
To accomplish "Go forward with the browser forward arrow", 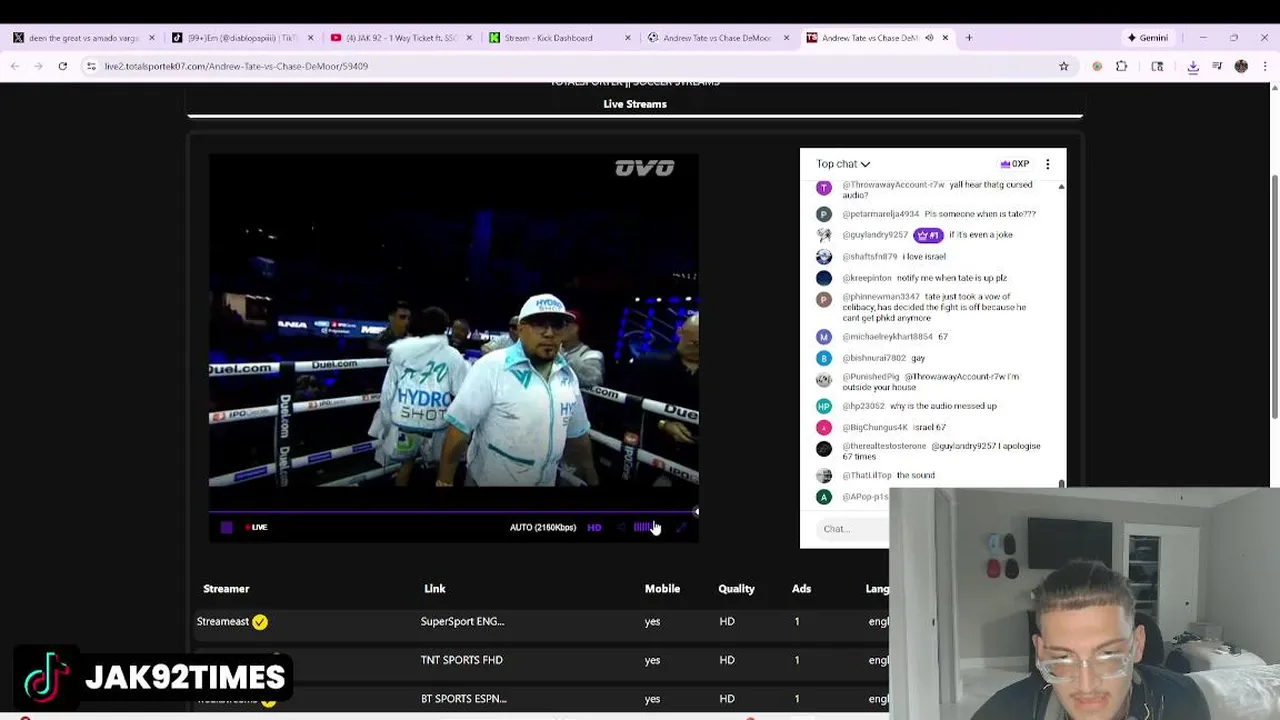I will (38, 66).
